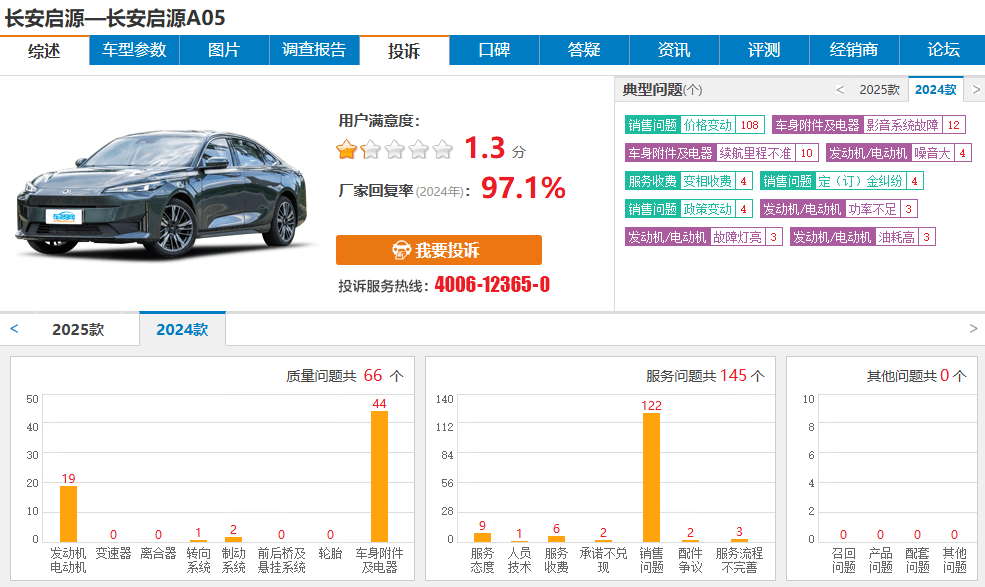Click the 转向系统 axis label
This screenshot has height=587, width=985.
(199, 560)
